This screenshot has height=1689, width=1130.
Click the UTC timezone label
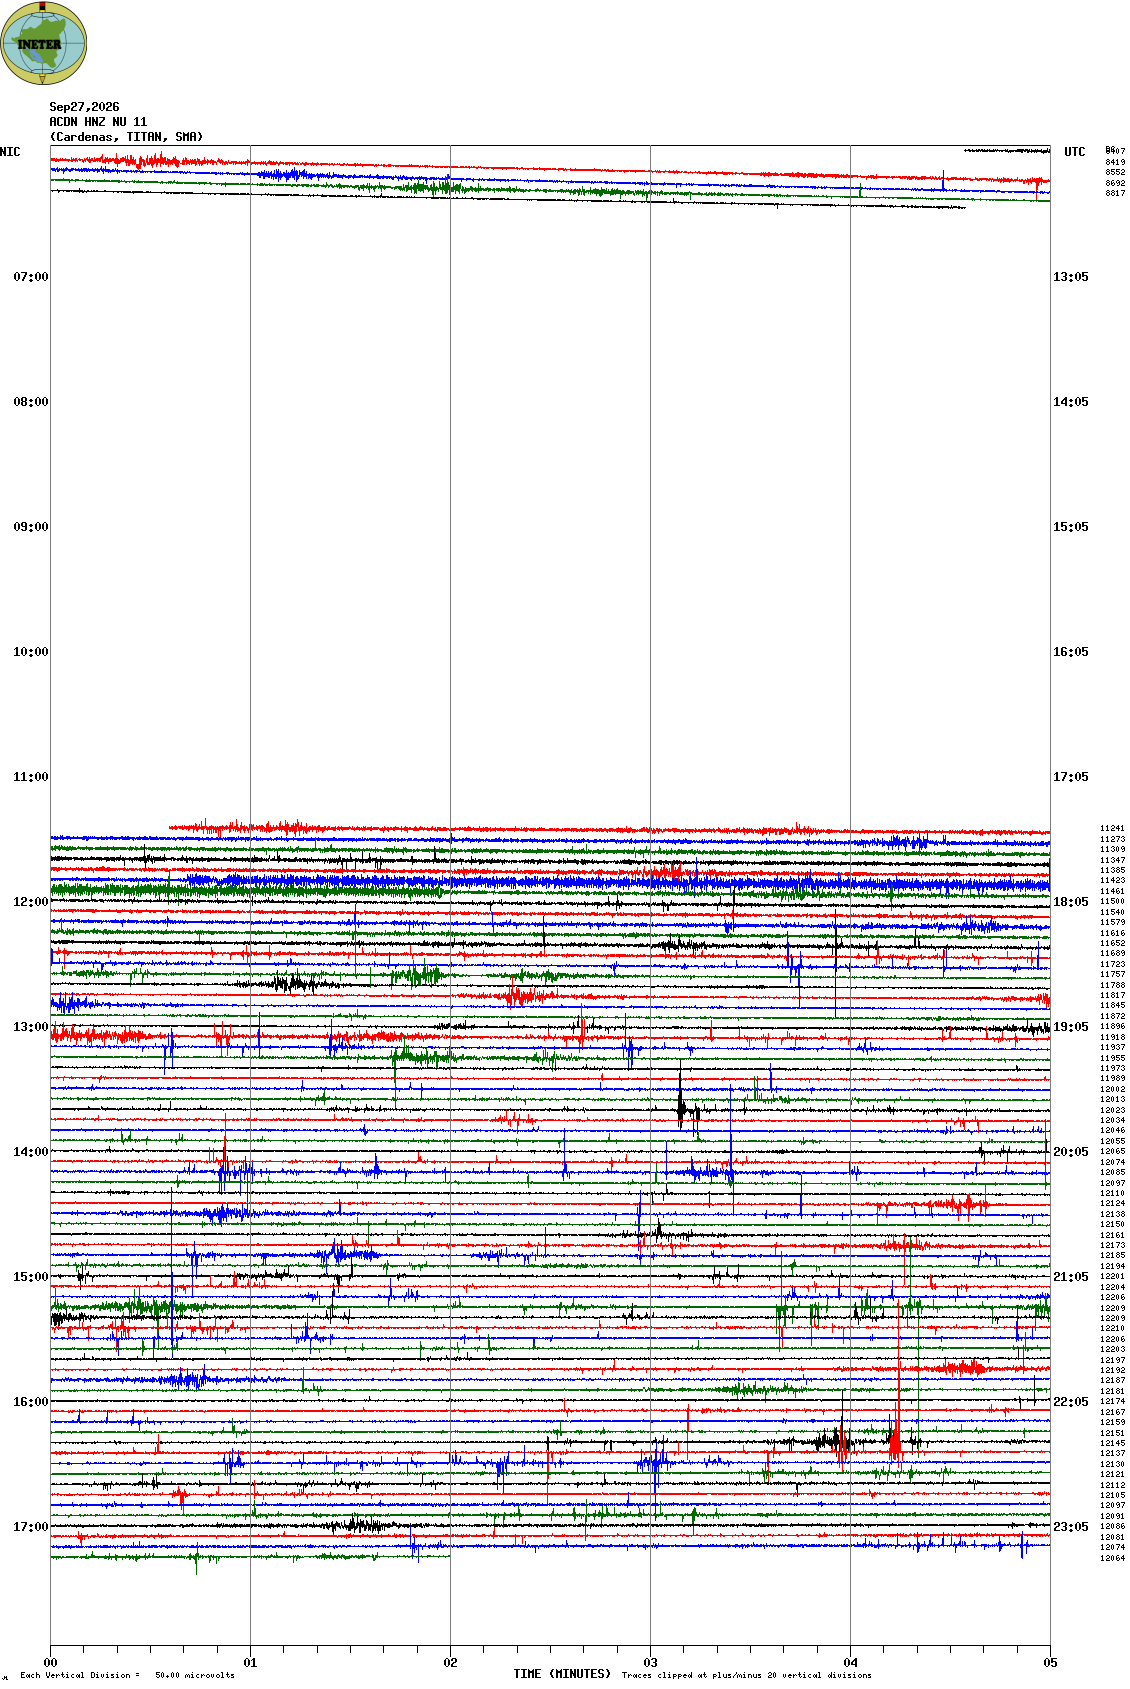1074,152
